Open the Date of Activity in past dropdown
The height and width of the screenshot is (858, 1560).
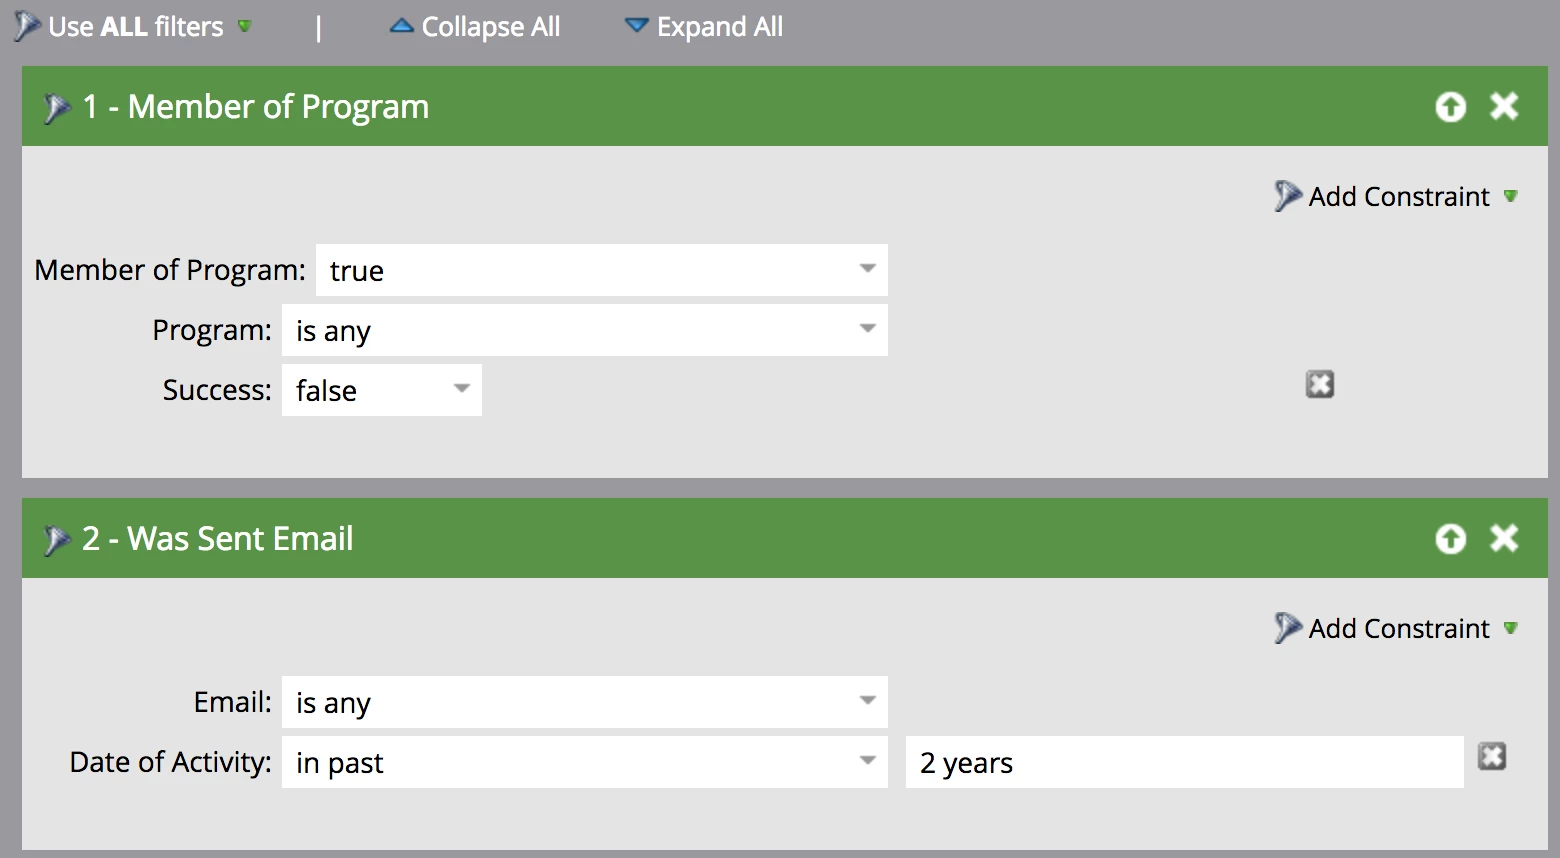click(585, 762)
